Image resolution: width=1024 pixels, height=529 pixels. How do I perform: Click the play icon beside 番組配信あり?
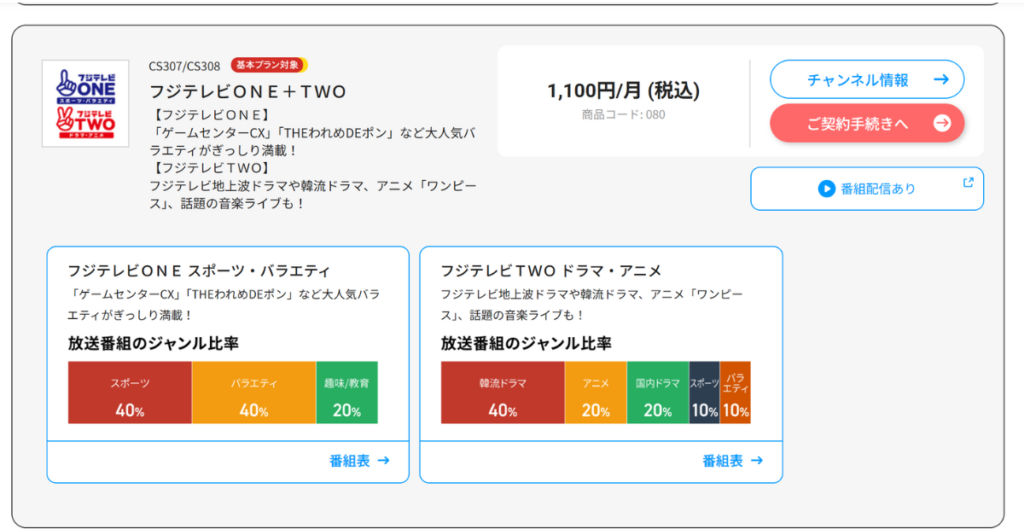[826, 188]
